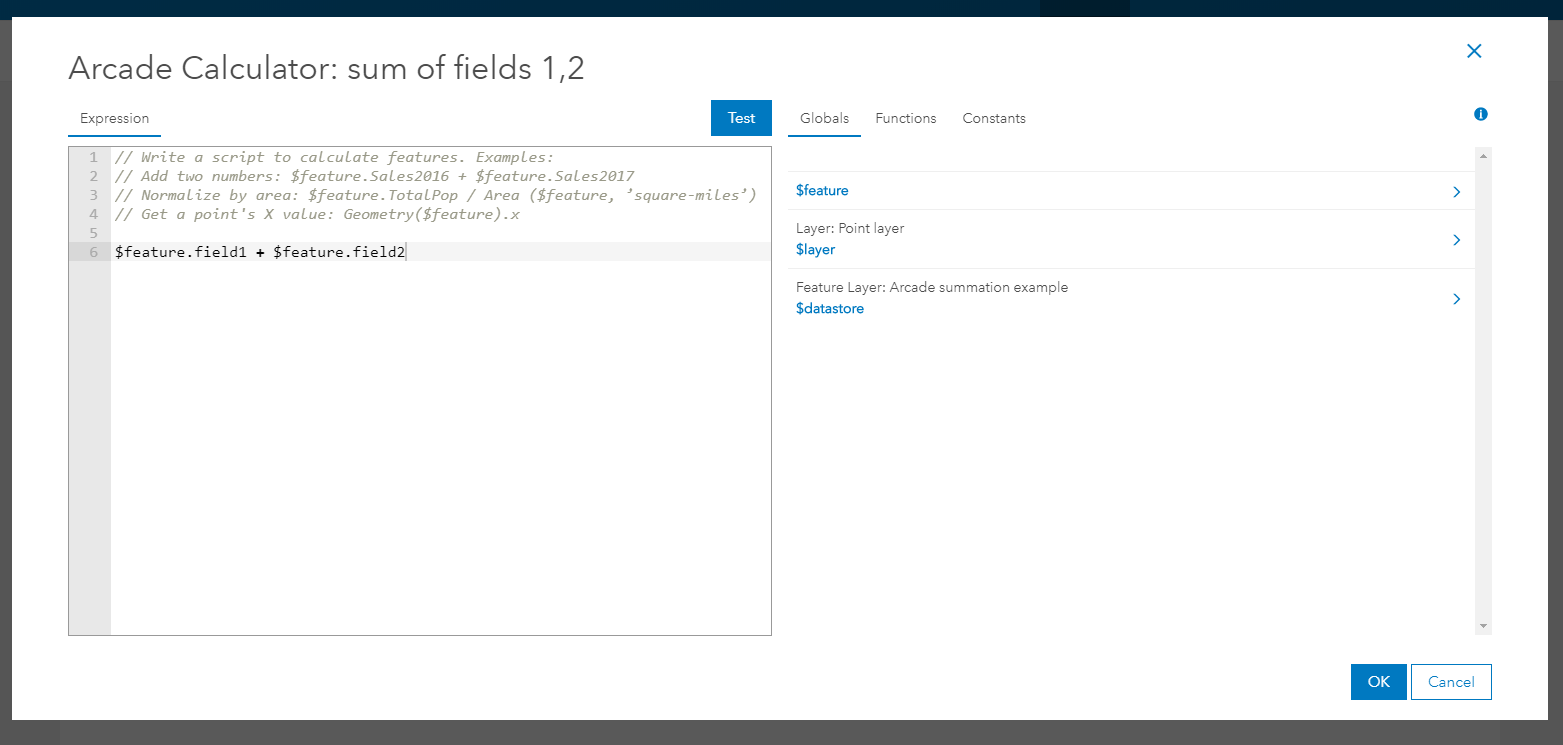The width and height of the screenshot is (1563, 745).
Task: Place cursor at end of $feature.field2
Action: pyautogui.click(x=406, y=252)
